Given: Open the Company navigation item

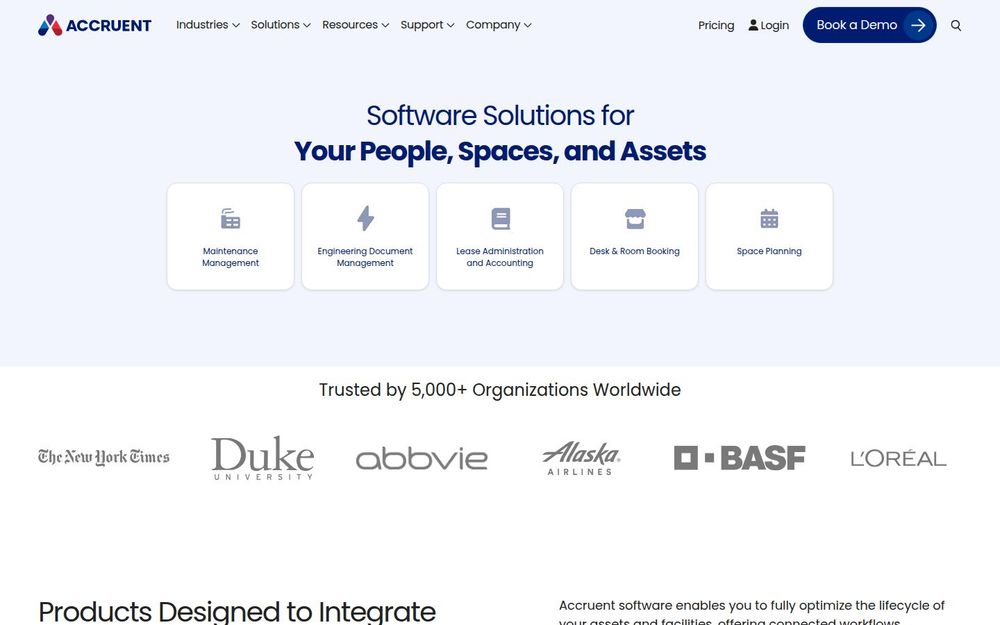Looking at the screenshot, I should coord(493,25).
